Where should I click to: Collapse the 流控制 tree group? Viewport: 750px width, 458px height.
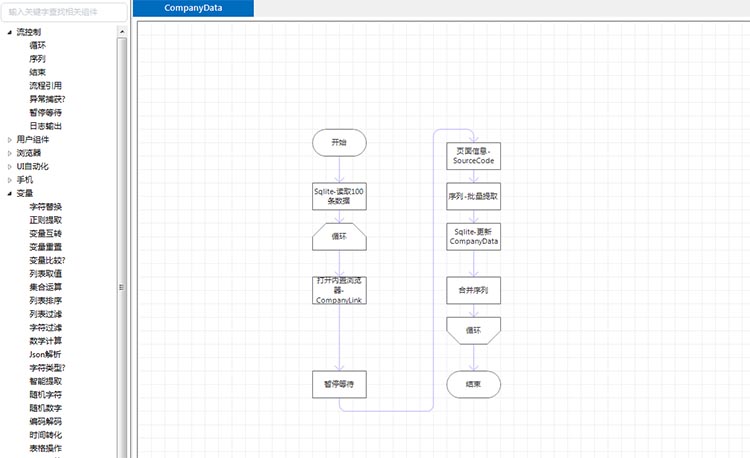[10, 32]
